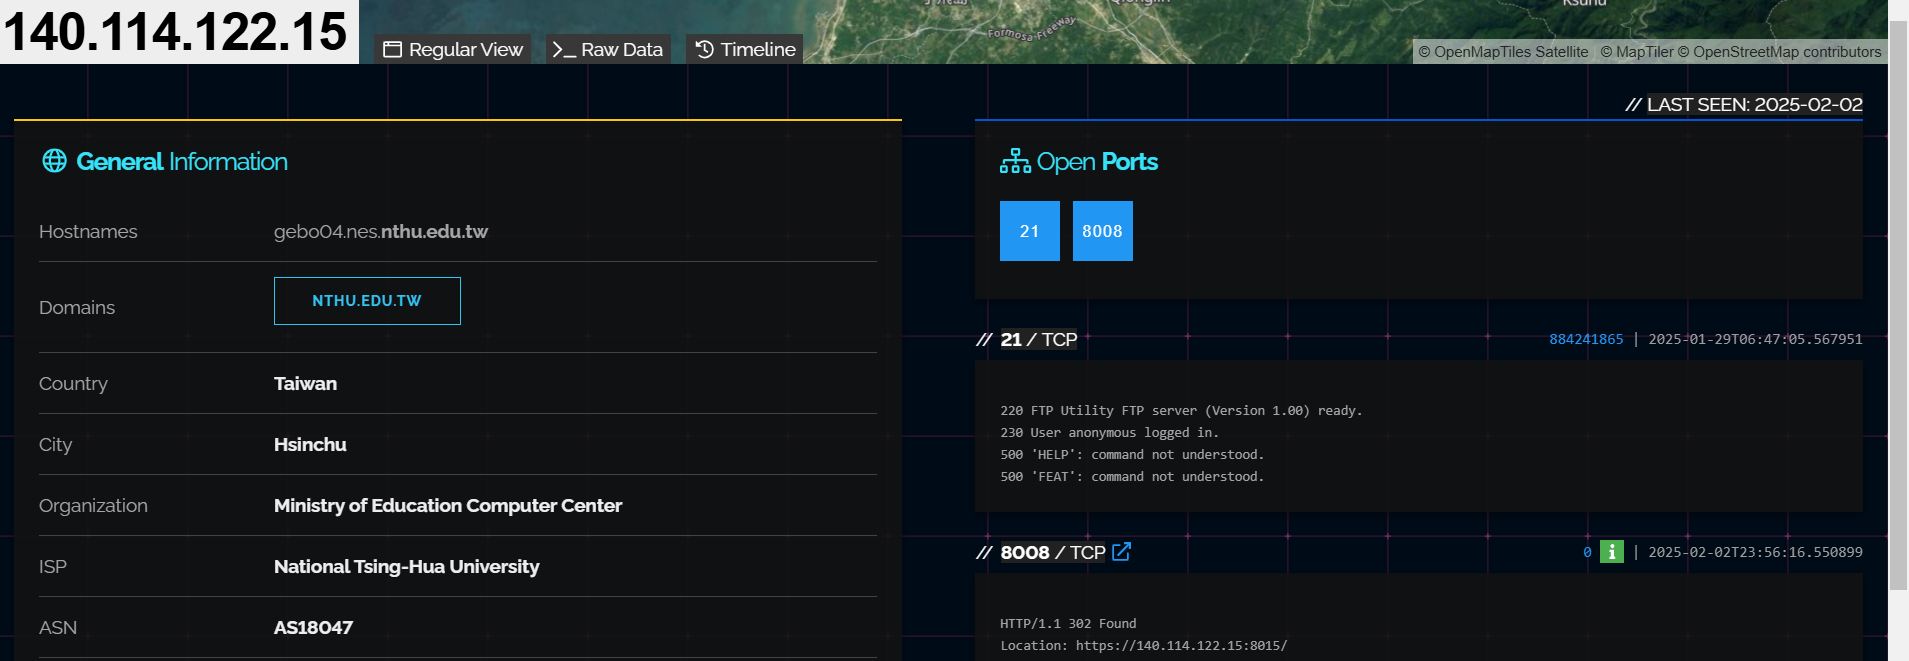Open the Timeline tab

(x=745, y=49)
